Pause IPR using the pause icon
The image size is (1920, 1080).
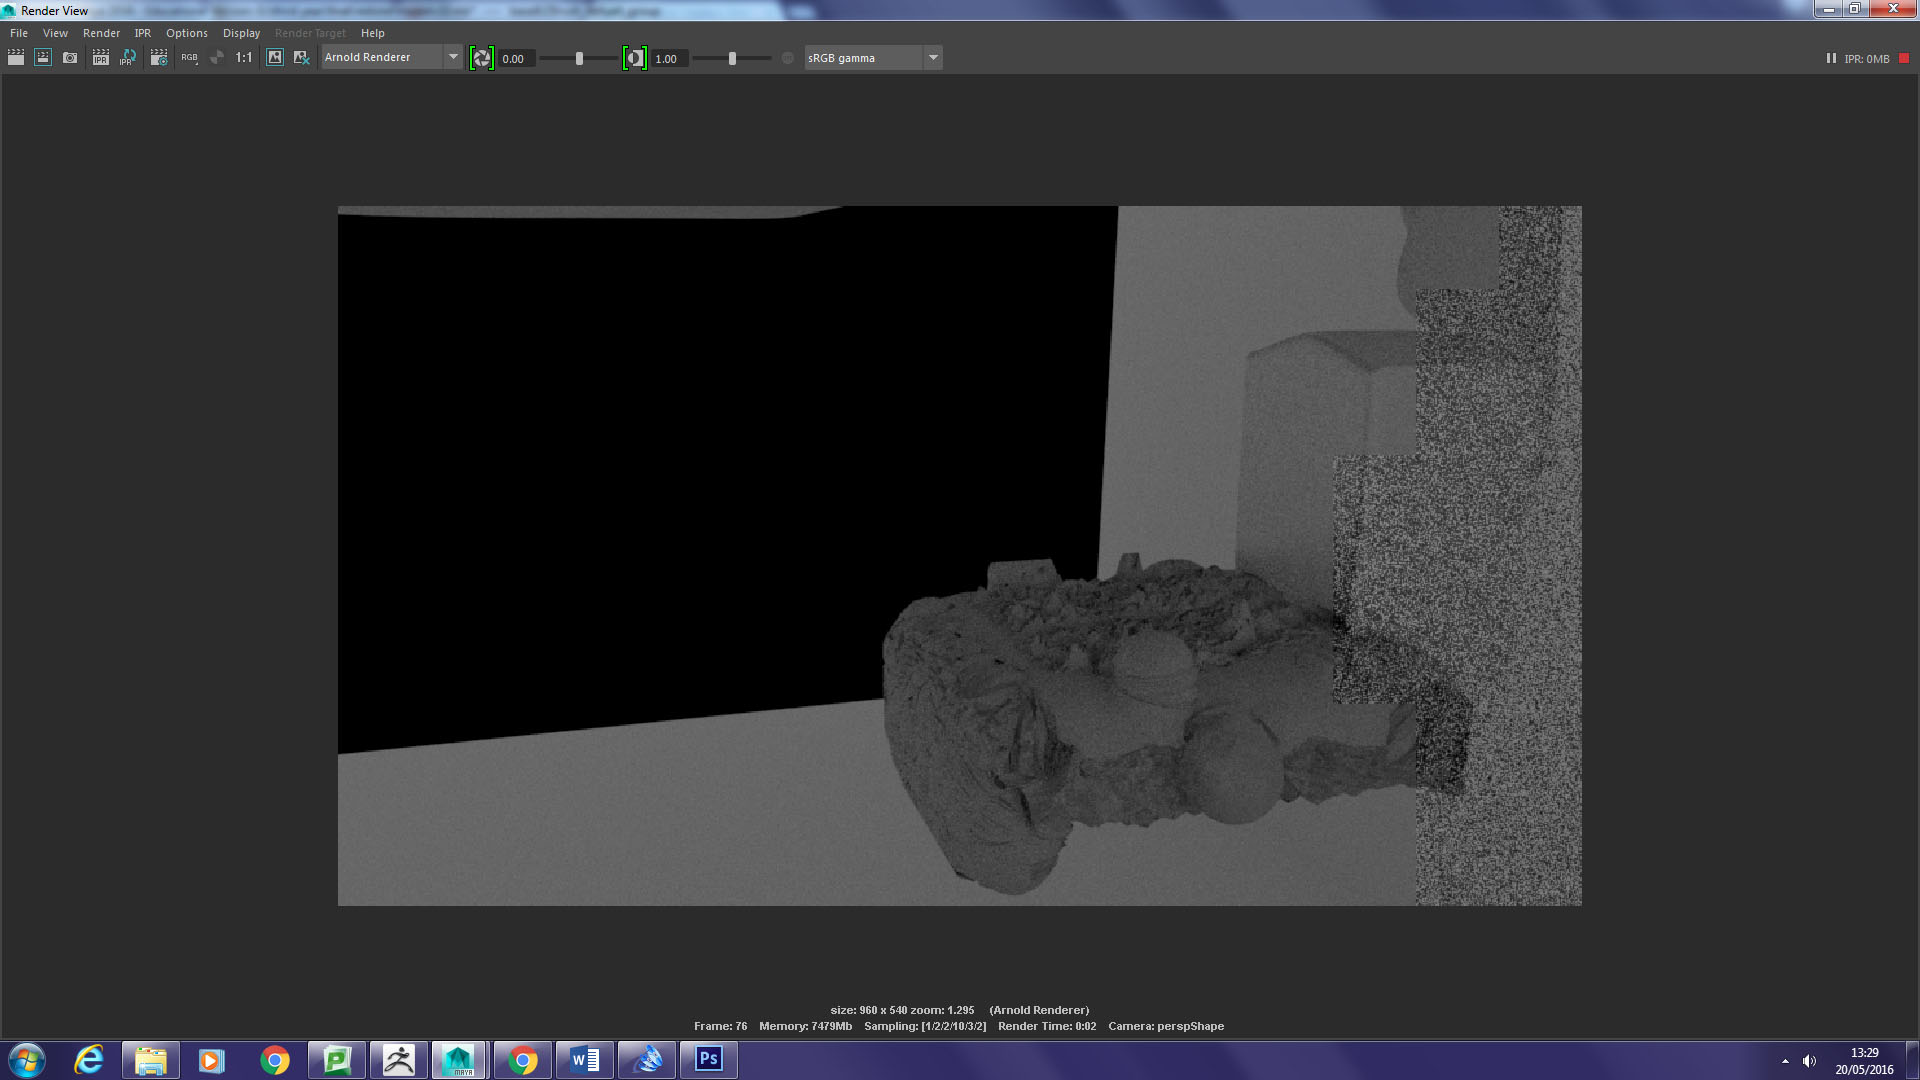(1831, 58)
